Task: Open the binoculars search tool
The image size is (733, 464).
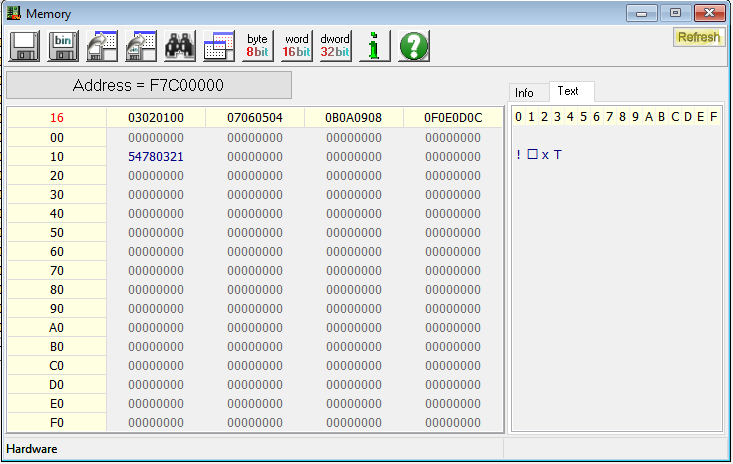Action: click(180, 46)
